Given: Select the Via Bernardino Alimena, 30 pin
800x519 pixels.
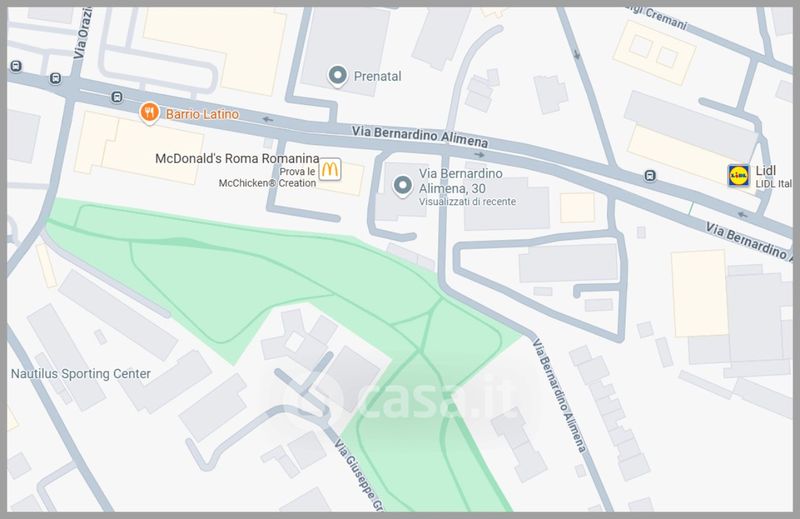Looking at the screenshot, I should point(402,186).
